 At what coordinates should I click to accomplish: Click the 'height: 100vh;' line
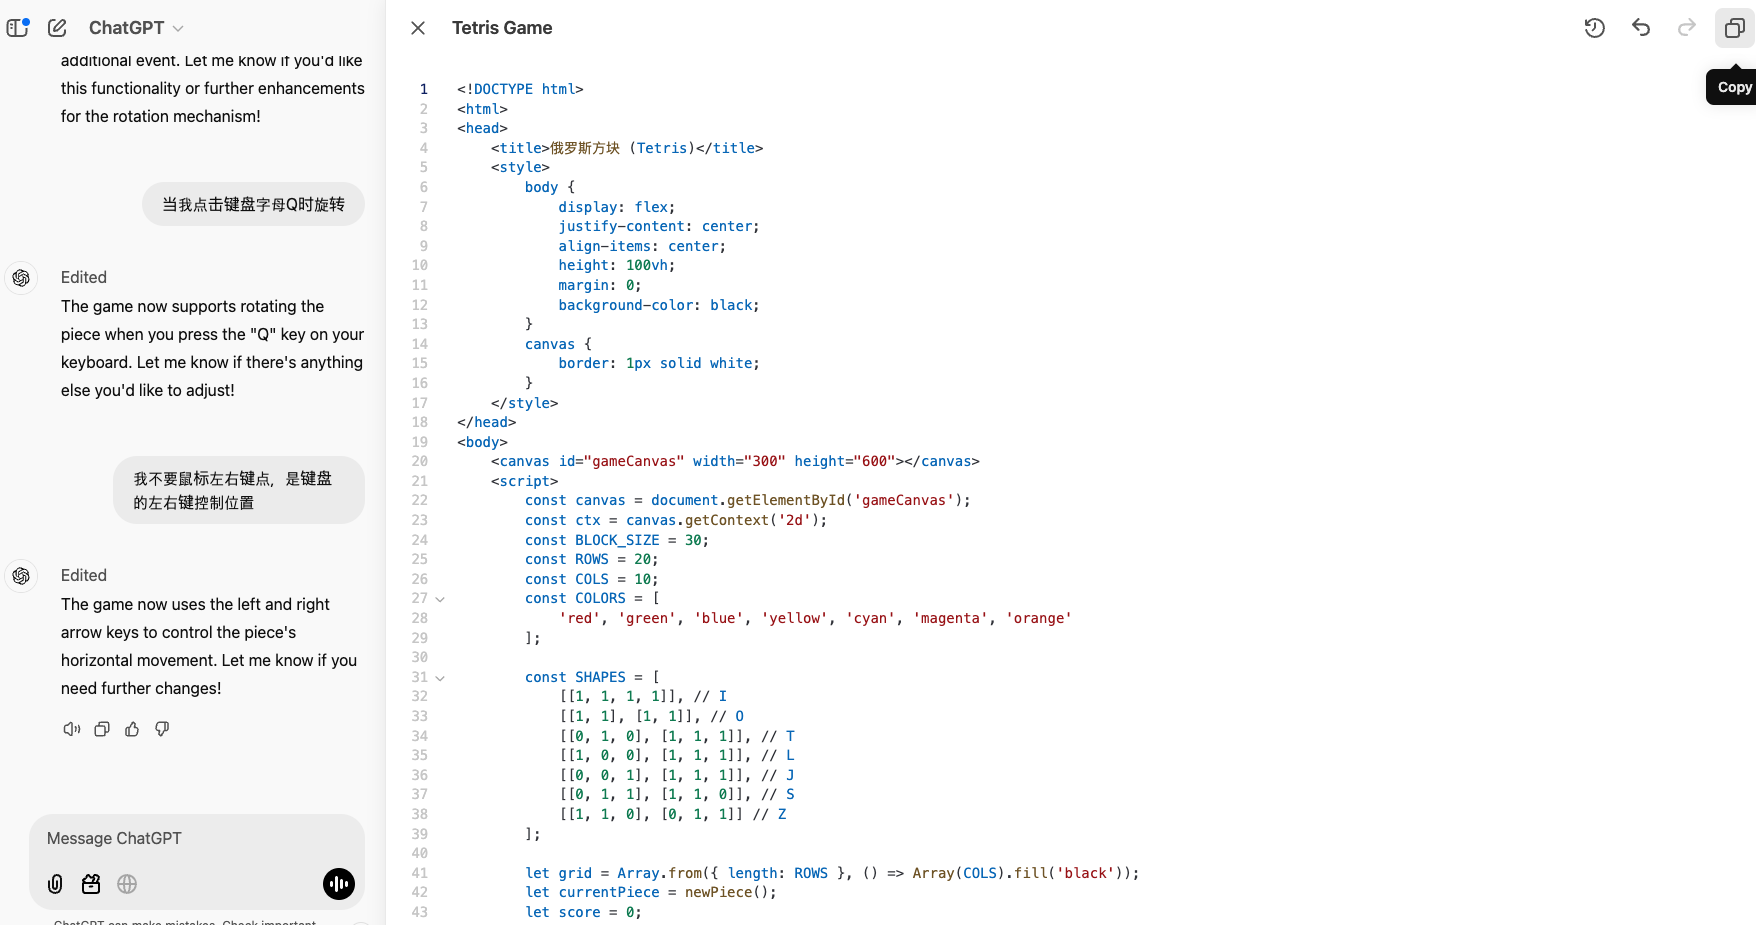[x=617, y=265]
